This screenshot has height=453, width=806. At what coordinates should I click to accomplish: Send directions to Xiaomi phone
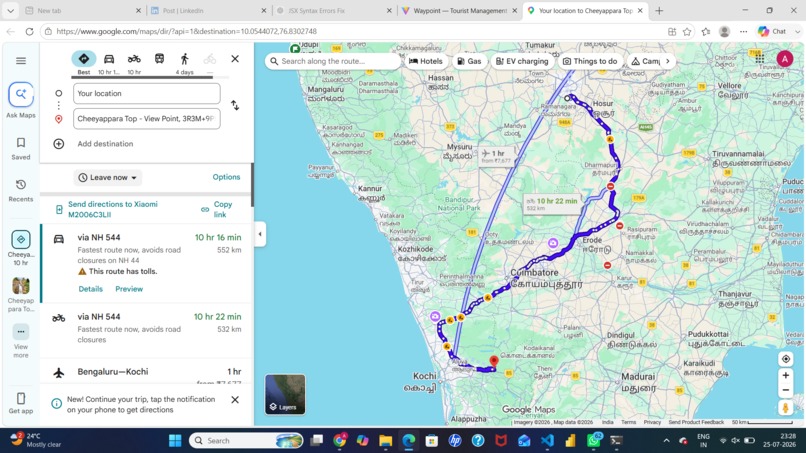[113, 209]
